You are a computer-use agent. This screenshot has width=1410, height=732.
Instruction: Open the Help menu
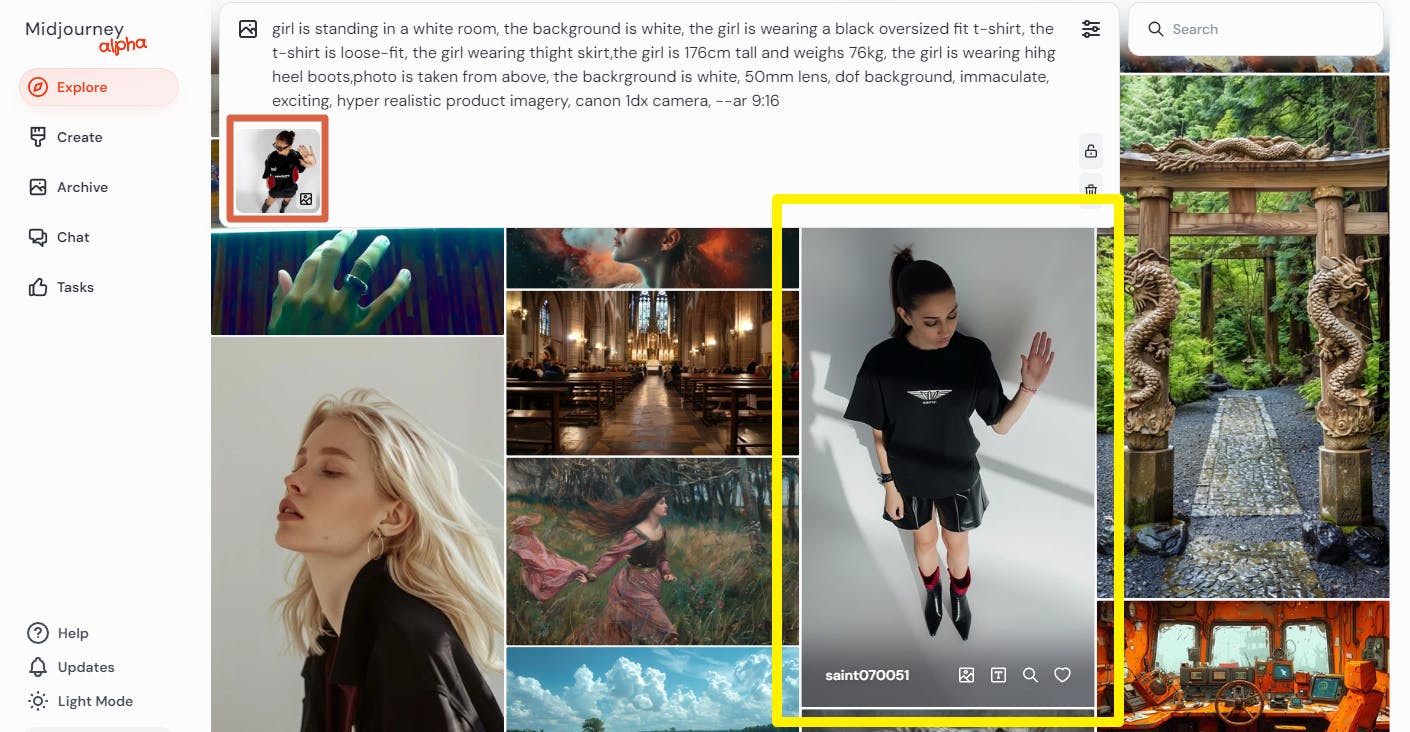58,633
